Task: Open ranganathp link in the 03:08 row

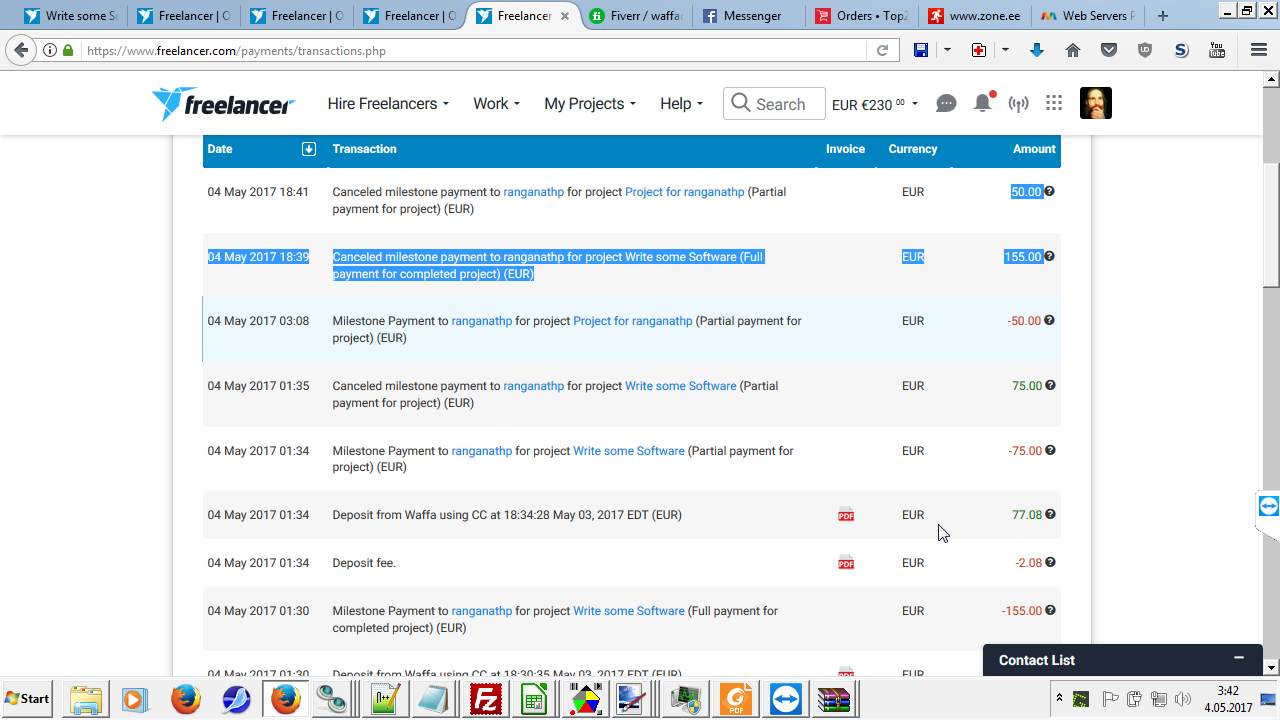Action: pyautogui.click(x=482, y=321)
